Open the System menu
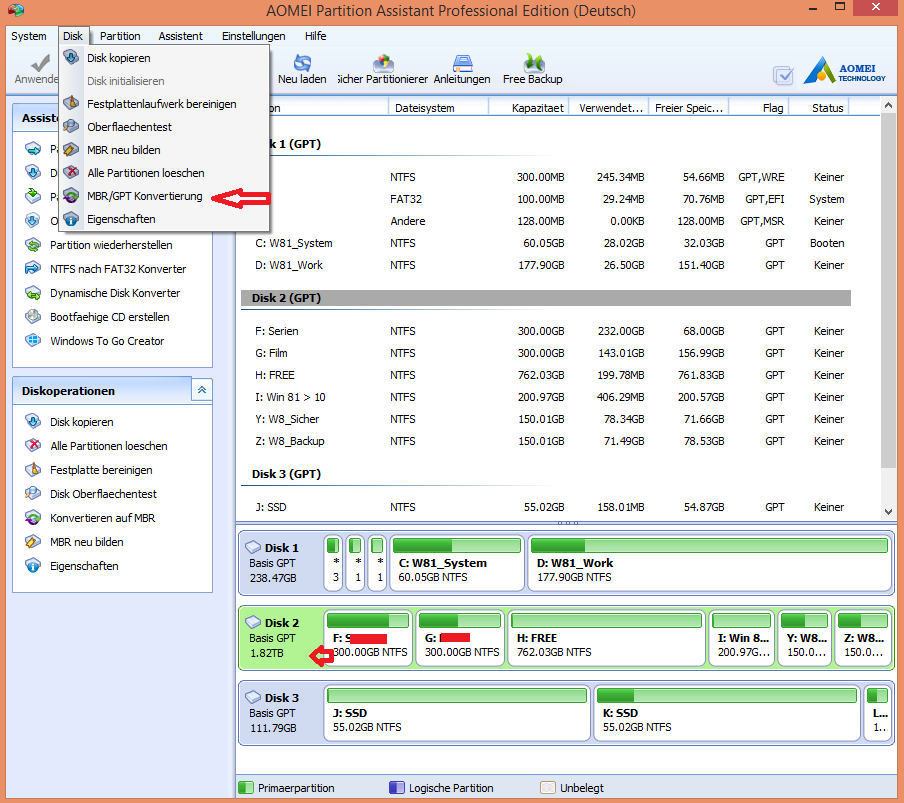This screenshot has width=904, height=803. click(x=28, y=36)
